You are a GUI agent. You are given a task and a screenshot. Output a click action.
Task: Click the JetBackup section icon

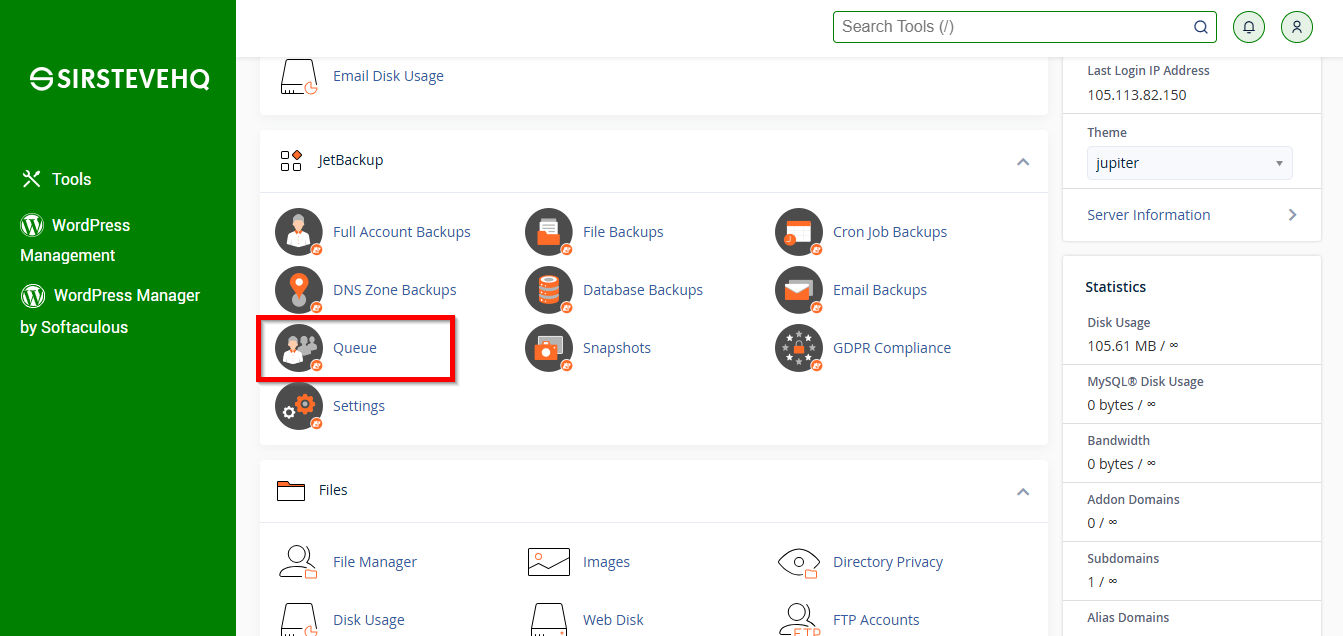[291, 160]
